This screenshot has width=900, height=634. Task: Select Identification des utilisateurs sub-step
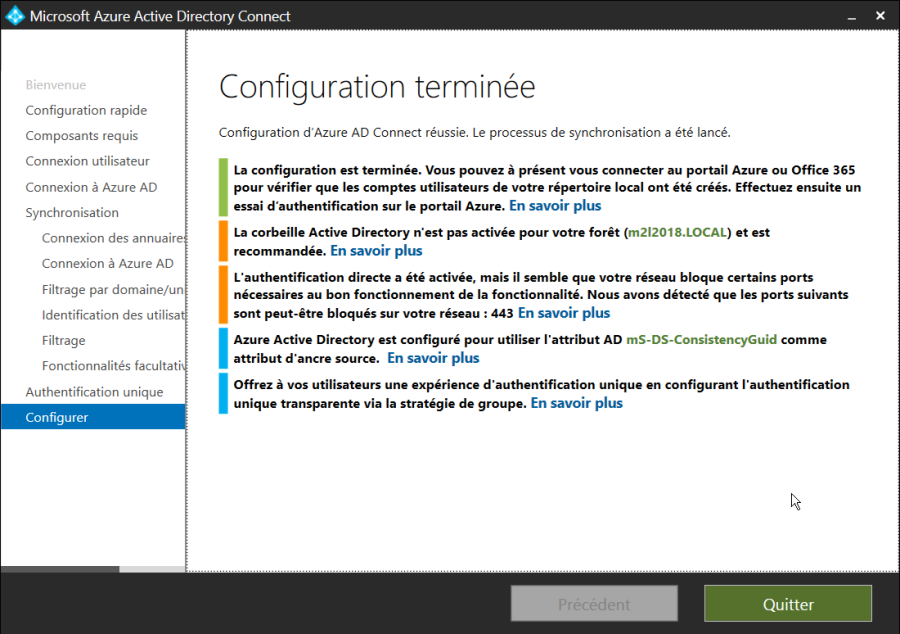(x=113, y=315)
